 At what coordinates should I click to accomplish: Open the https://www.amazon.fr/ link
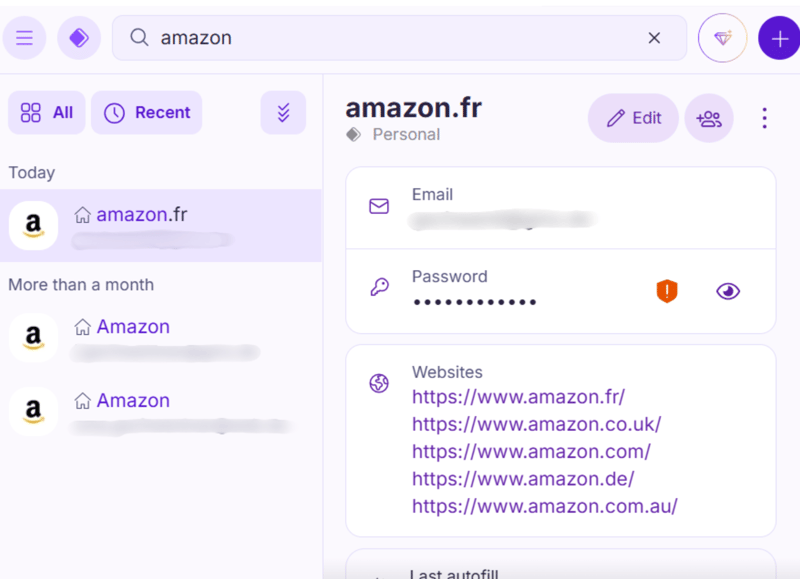[518, 397]
